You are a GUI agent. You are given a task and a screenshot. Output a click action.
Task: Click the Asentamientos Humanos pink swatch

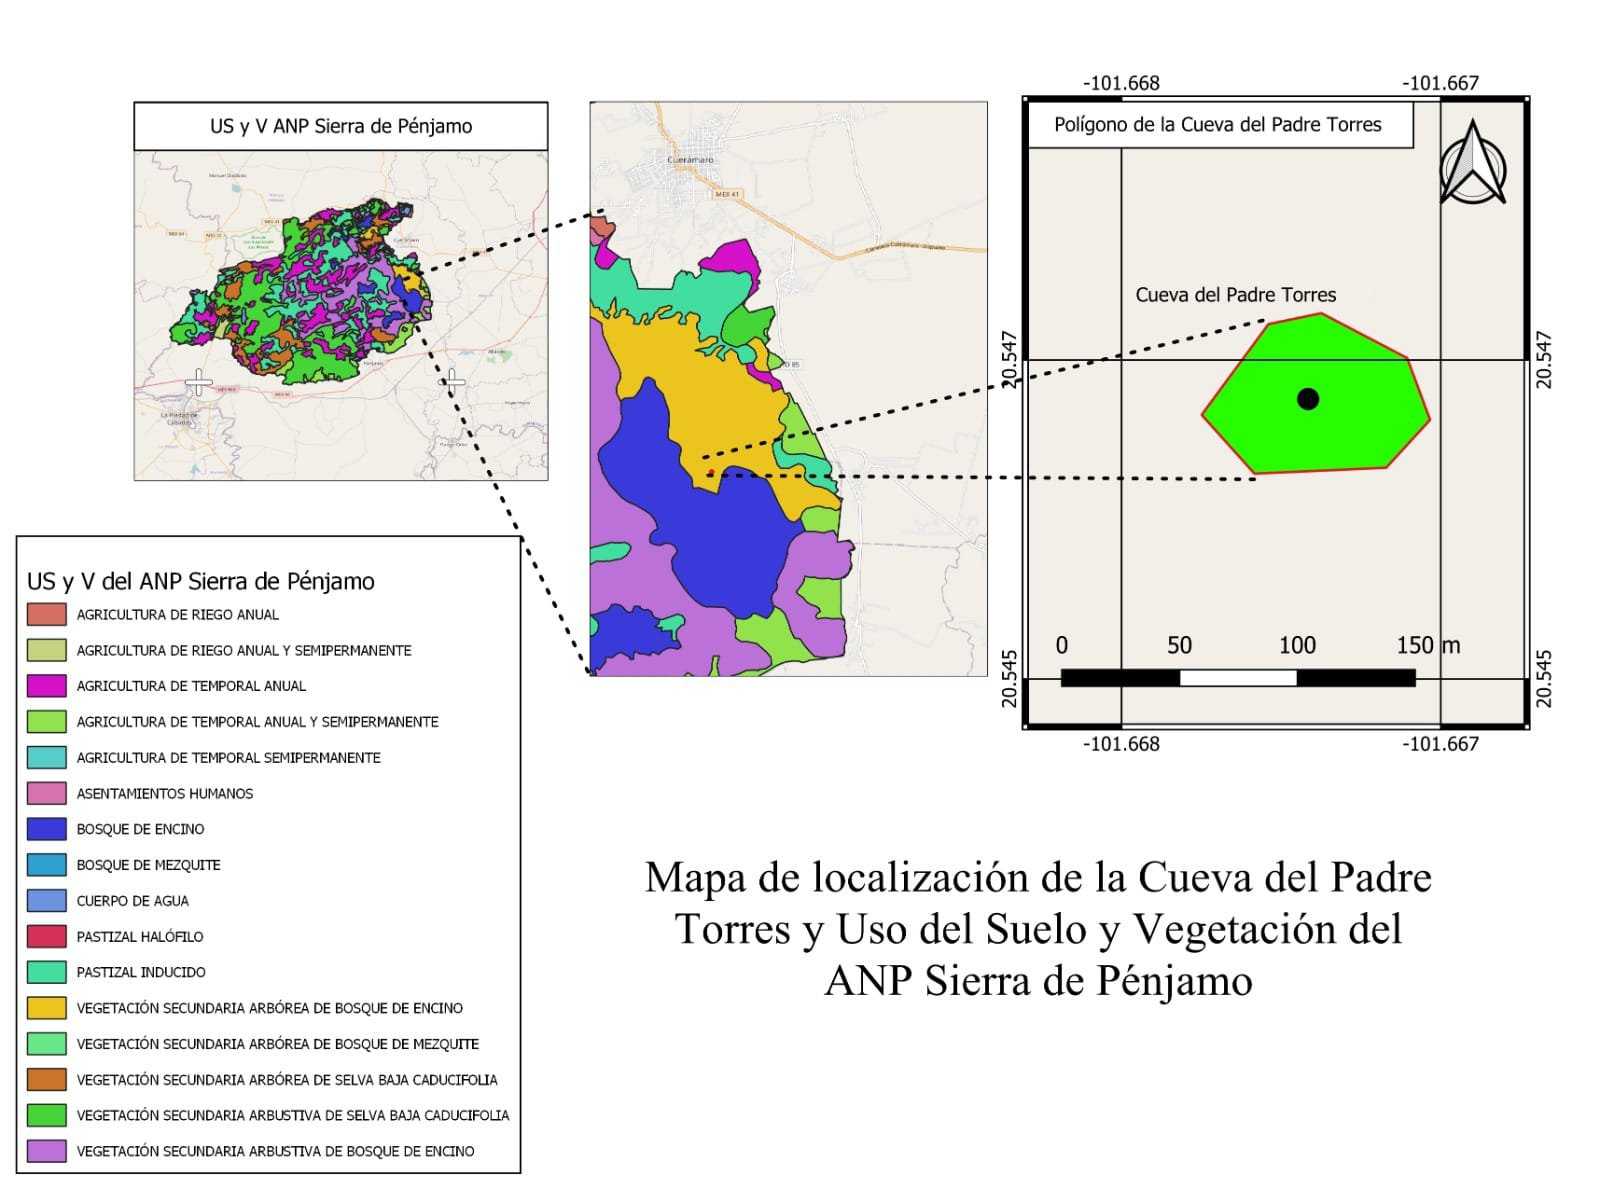pyautogui.click(x=47, y=793)
